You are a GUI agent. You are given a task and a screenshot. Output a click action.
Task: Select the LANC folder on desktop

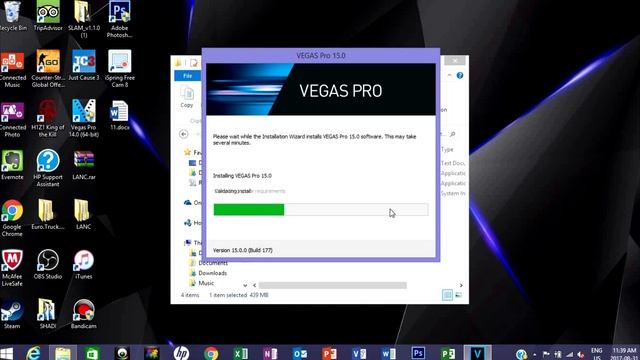pyautogui.click(x=83, y=215)
